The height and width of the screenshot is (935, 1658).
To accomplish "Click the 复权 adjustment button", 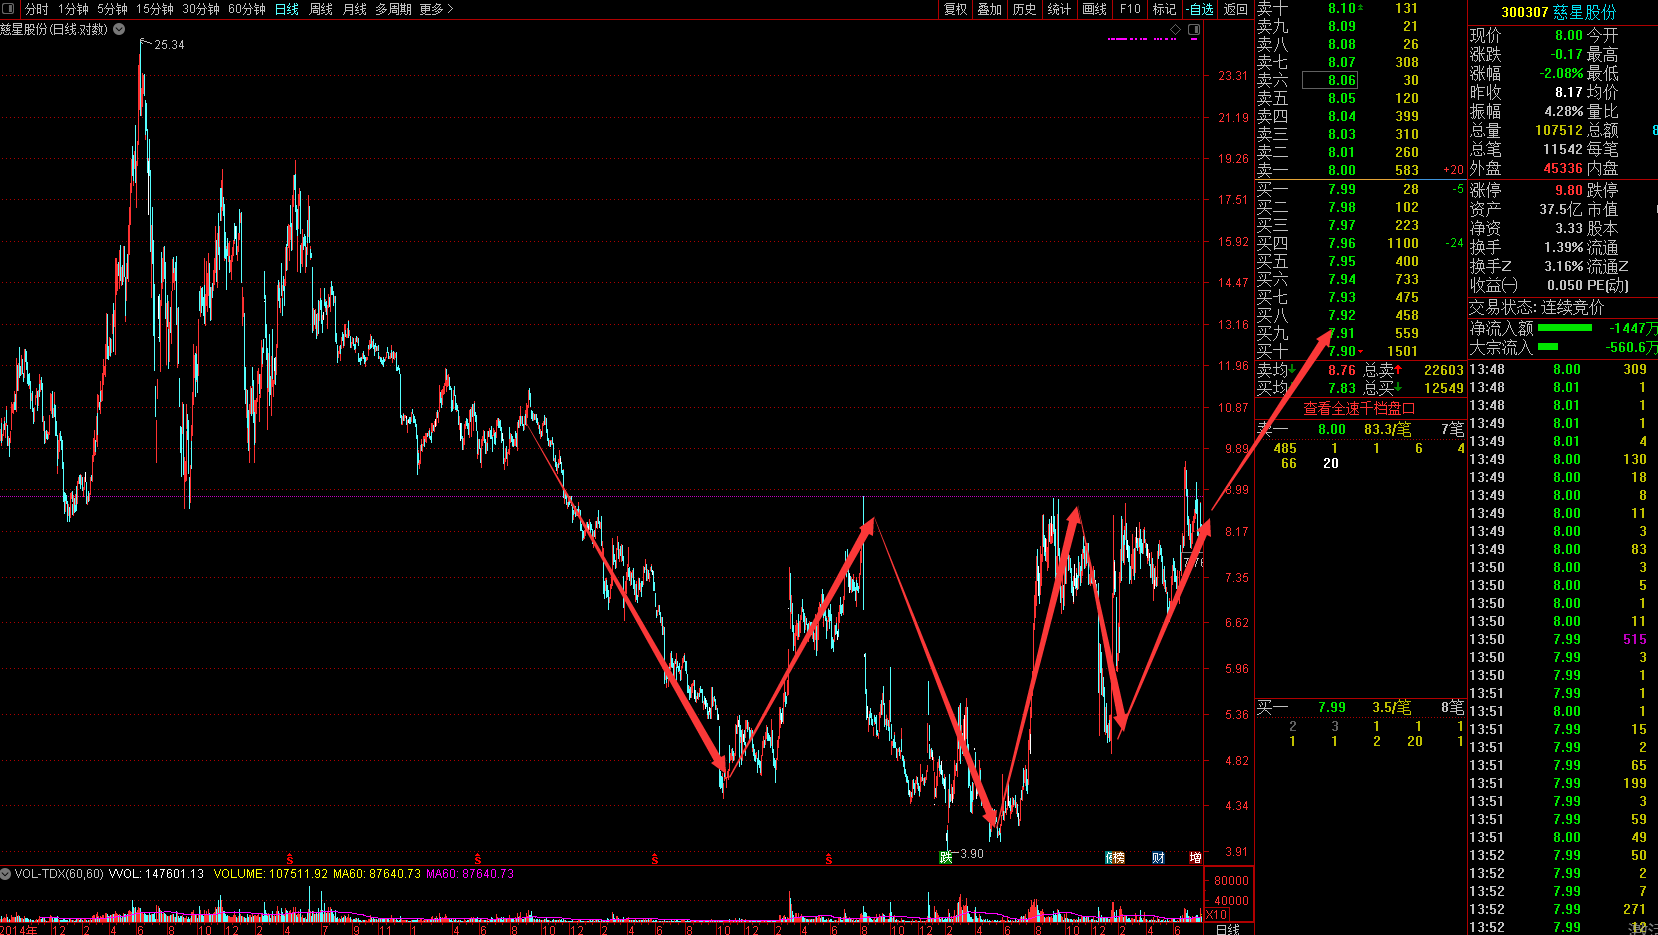I will pyautogui.click(x=955, y=9).
